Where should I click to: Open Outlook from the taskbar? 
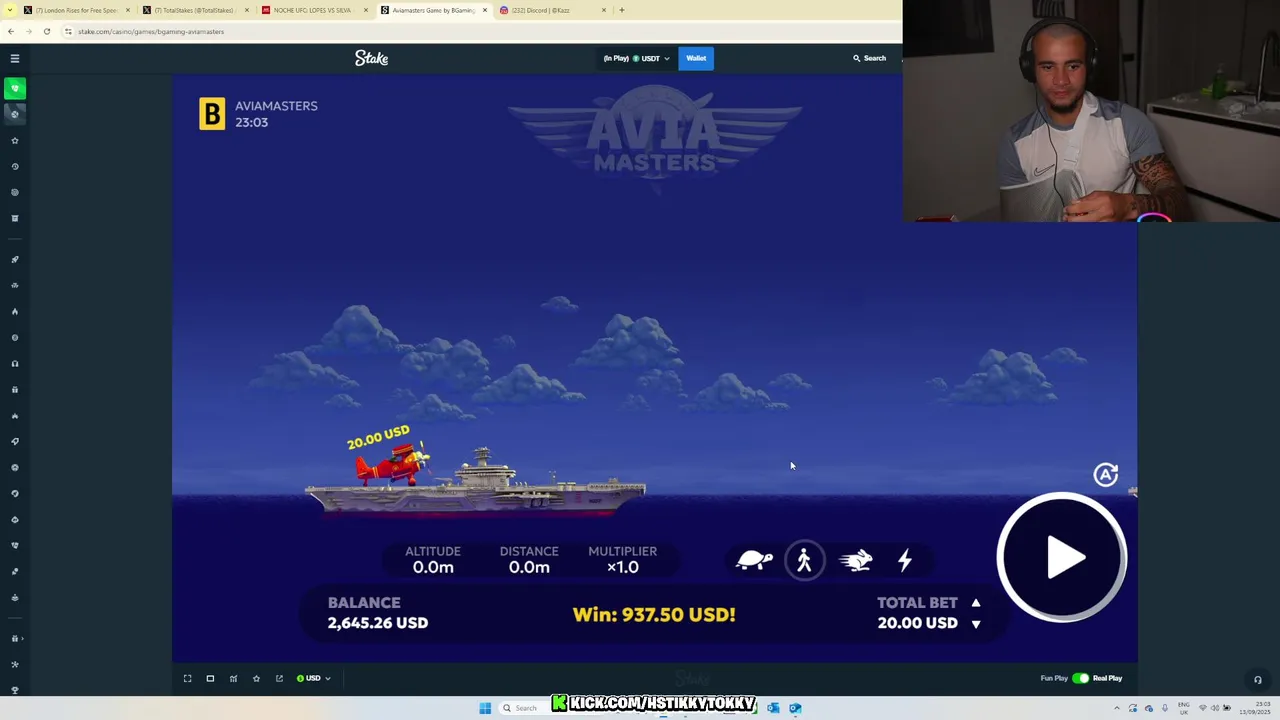(773, 708)
